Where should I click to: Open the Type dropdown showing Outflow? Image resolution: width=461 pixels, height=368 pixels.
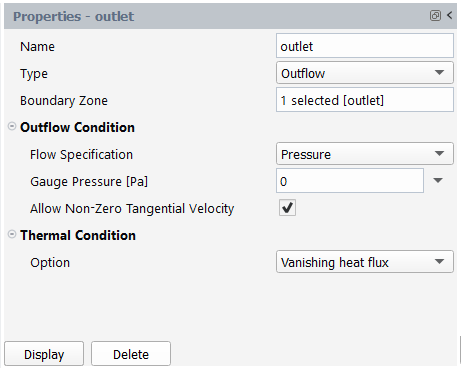click(x=365, y=73)
